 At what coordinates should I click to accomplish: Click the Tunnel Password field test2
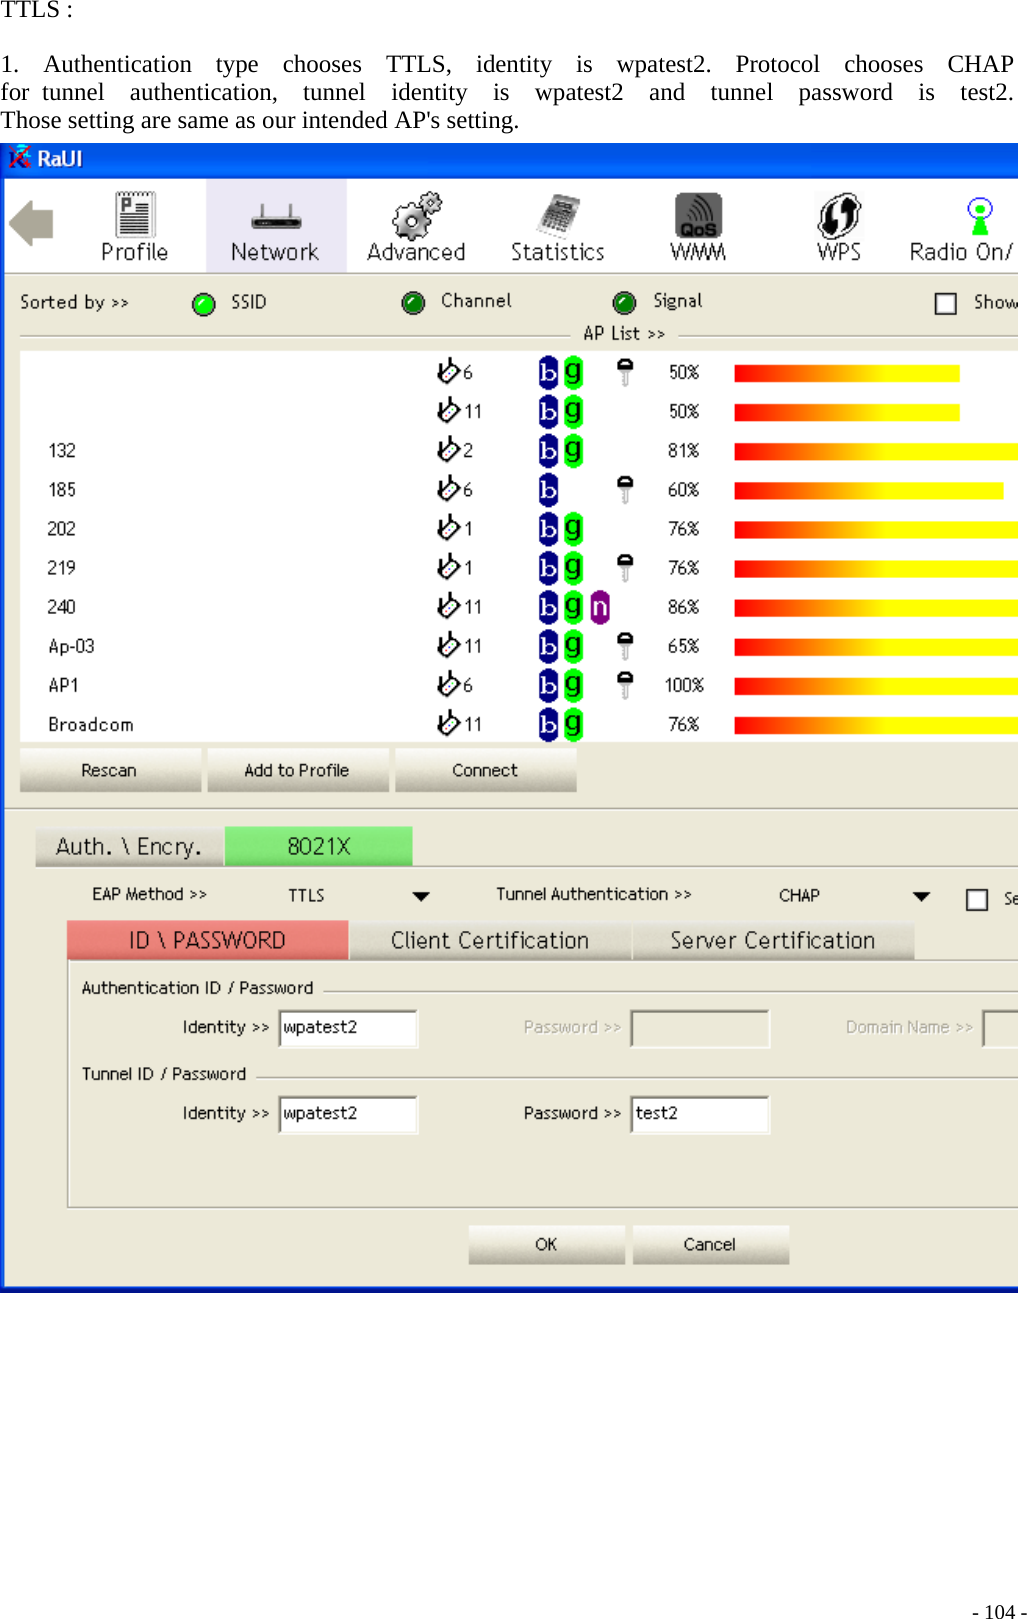[x=700, y=1114]
